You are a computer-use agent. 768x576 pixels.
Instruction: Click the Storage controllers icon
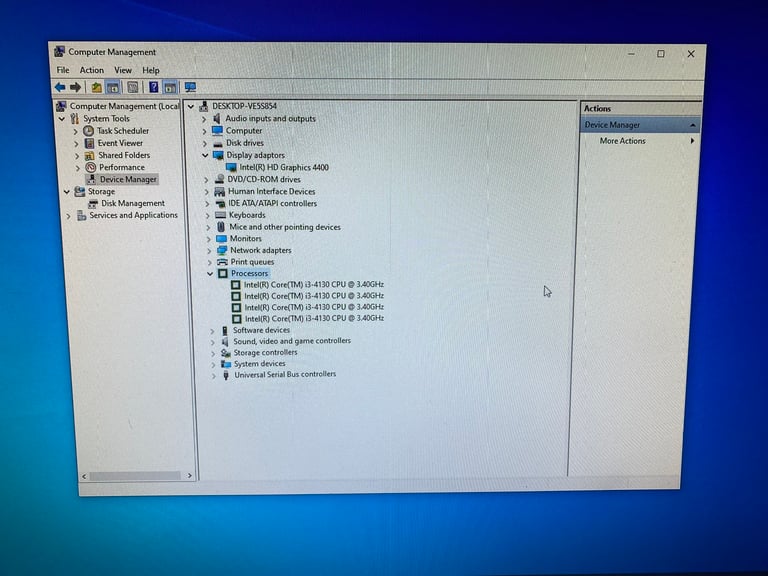tap(225, 353)
